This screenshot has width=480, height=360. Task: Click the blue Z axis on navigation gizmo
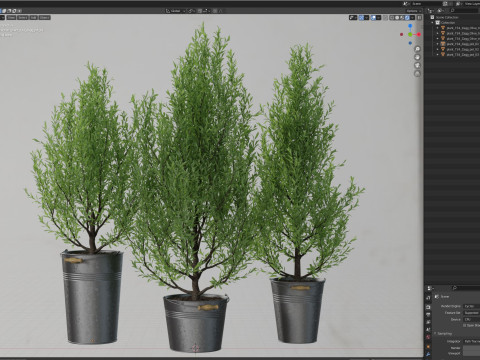point(410,26)
